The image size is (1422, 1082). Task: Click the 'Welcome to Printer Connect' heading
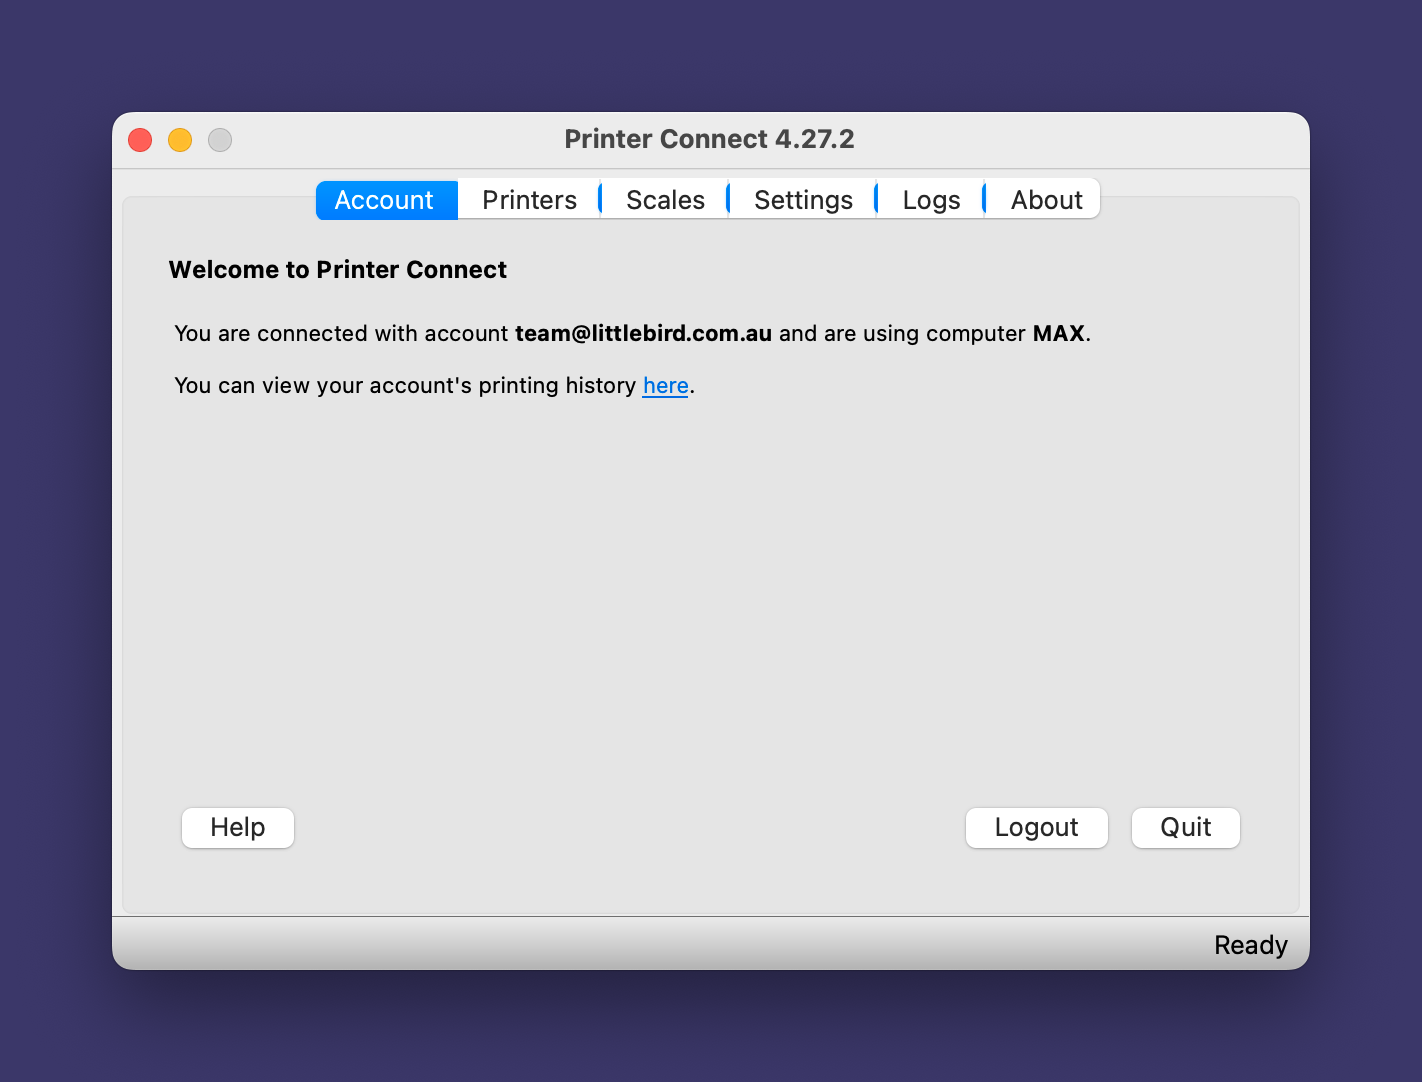338,270
